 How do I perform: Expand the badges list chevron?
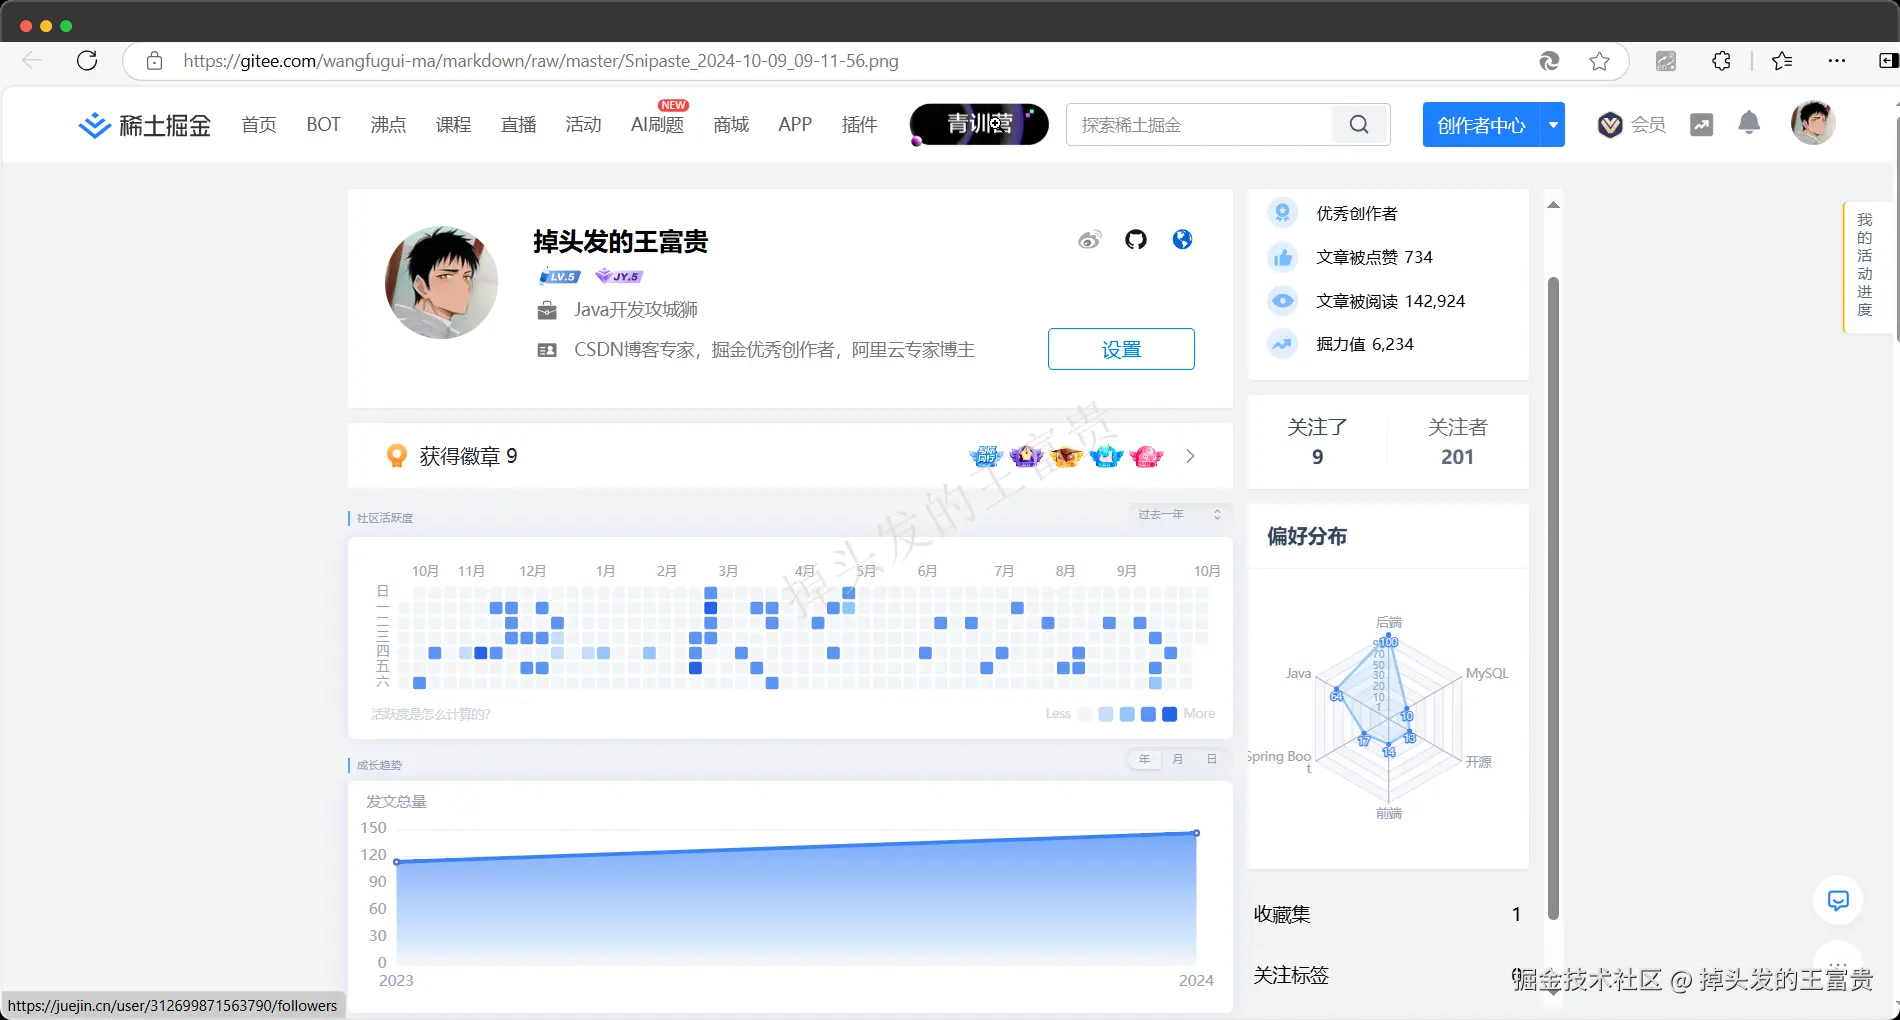coord(1190,456)
